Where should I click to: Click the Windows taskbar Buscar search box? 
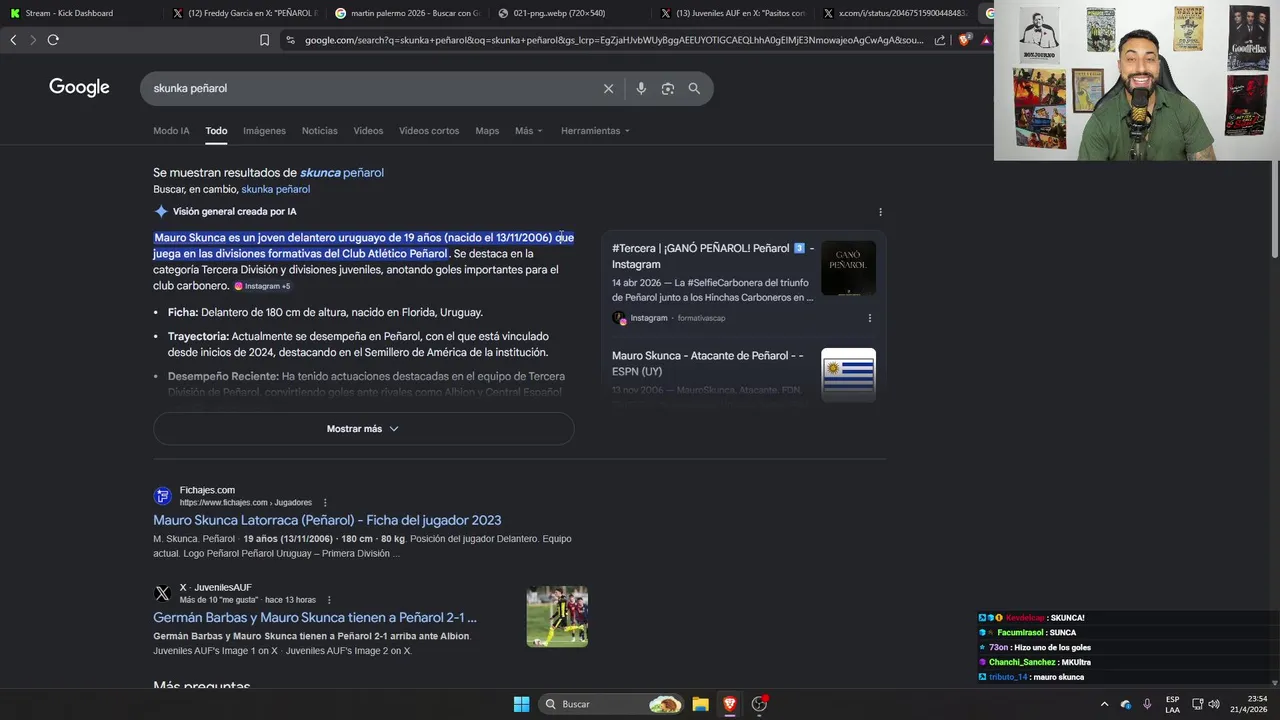tap(612, 704)
